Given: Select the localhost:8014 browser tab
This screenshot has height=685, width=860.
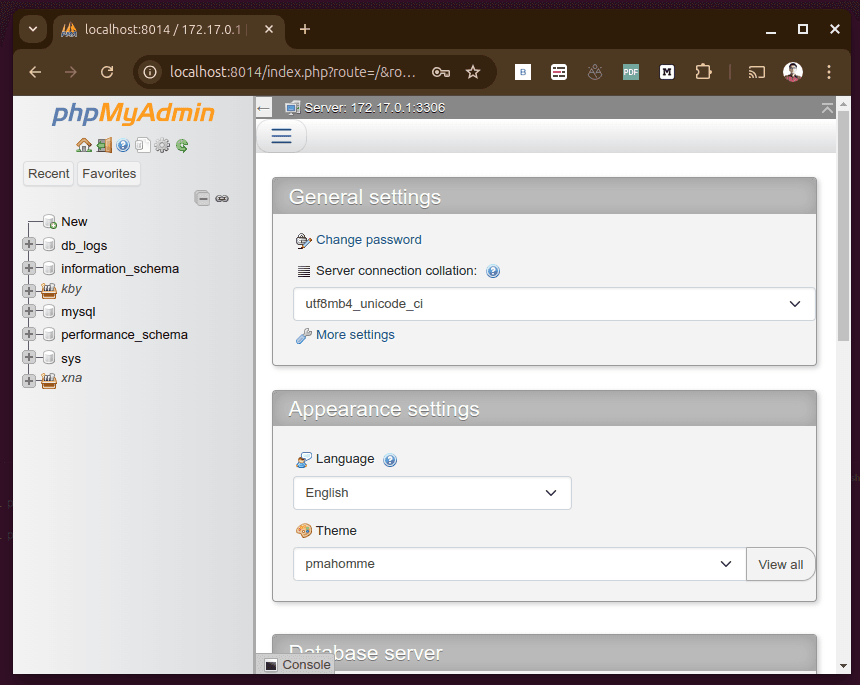Looking at the screenshot, I should point(163,30).
